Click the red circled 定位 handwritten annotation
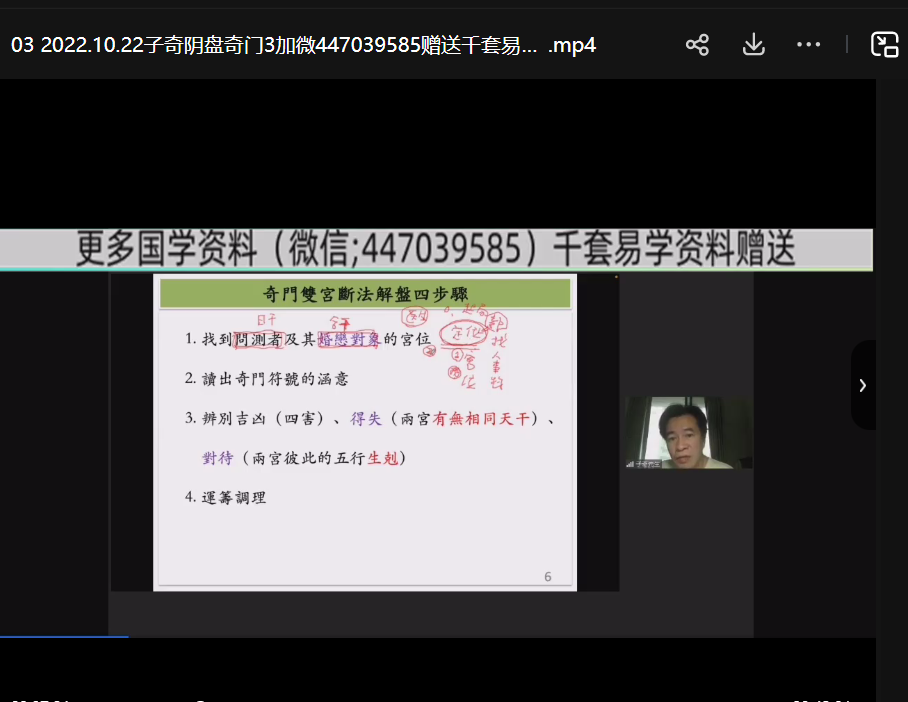This screenshot has height=702, width=908. [x=462, y=334]
